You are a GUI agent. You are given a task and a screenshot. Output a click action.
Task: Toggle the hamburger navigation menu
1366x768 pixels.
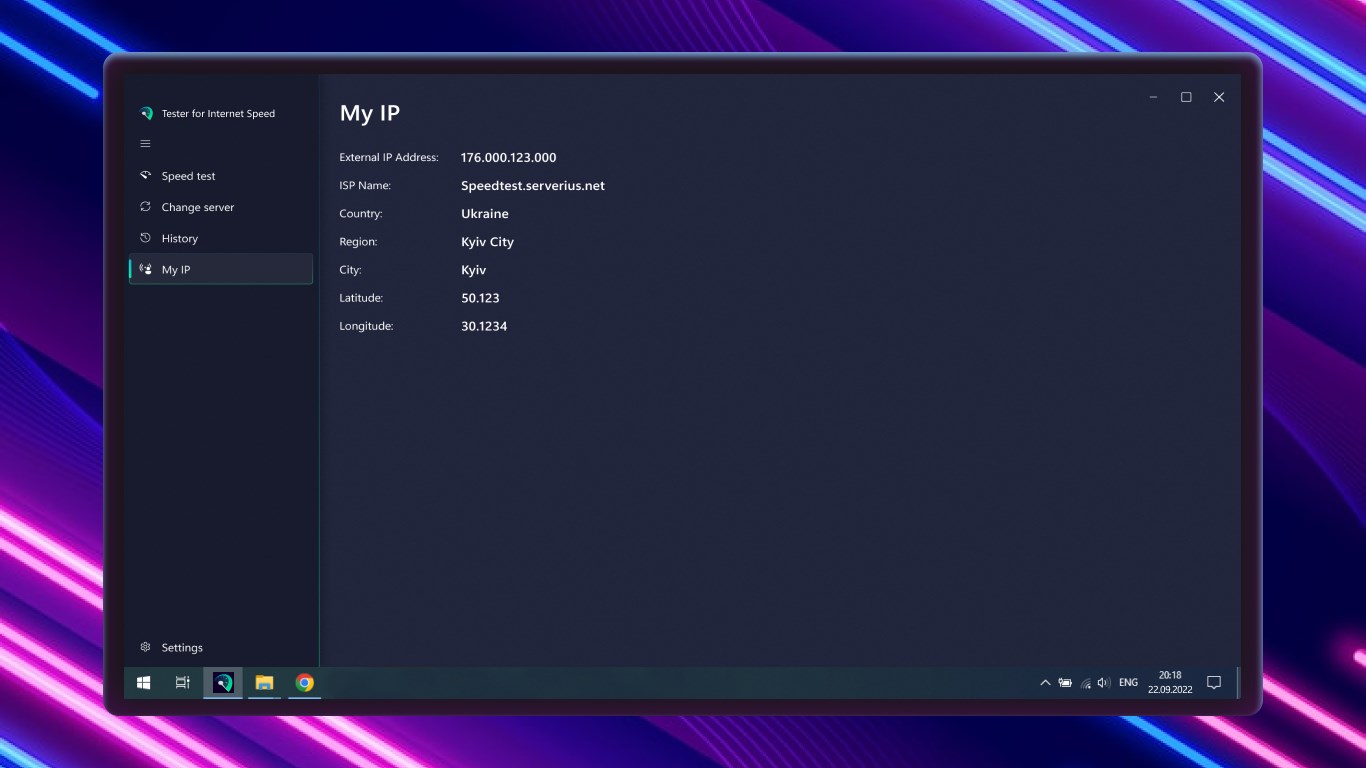(x=145, y=144)
